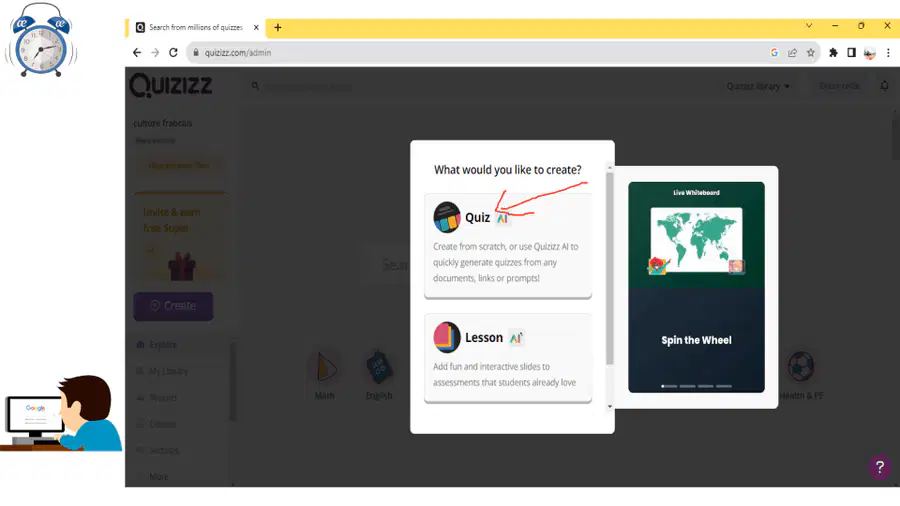This screenshot has width=900, height=506.
Task: Click the notification bell icon
Action: point(885,85)
